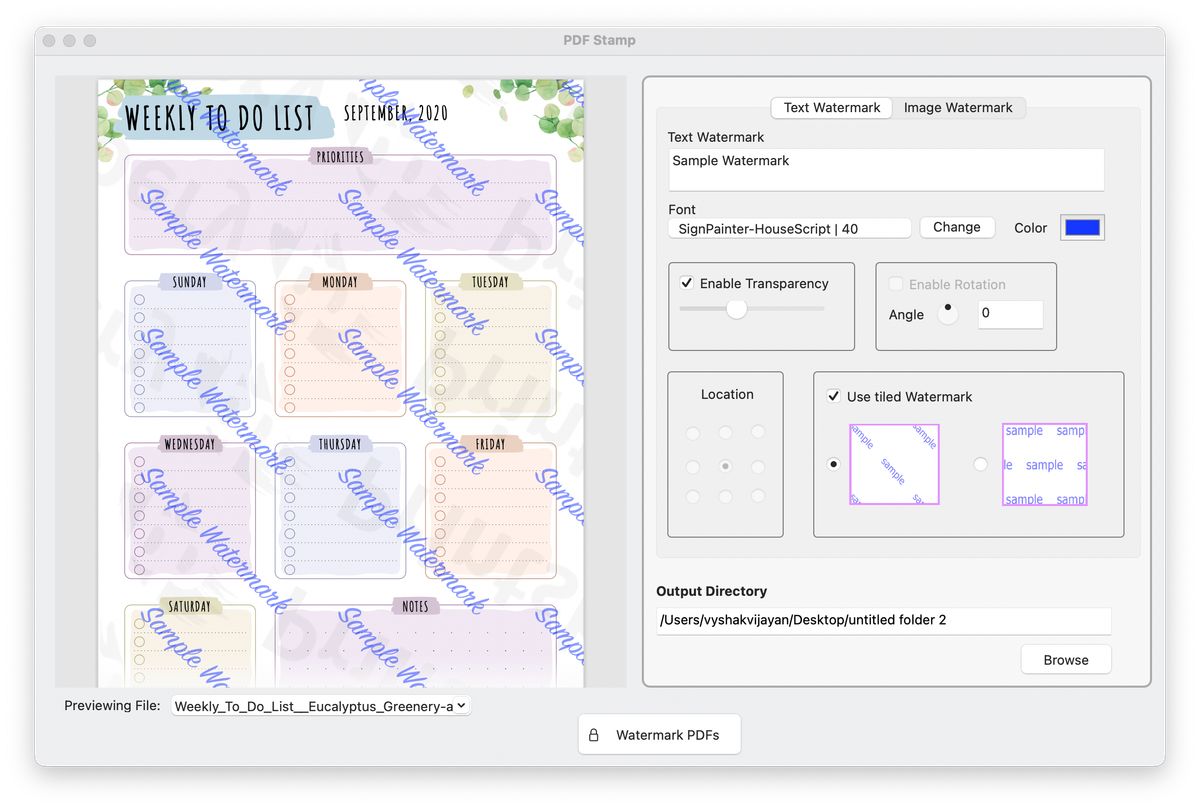Select the diagonal tiled watermark layout radio
Viewport: 1200px width, 809px height.
(x=833, y=464)
